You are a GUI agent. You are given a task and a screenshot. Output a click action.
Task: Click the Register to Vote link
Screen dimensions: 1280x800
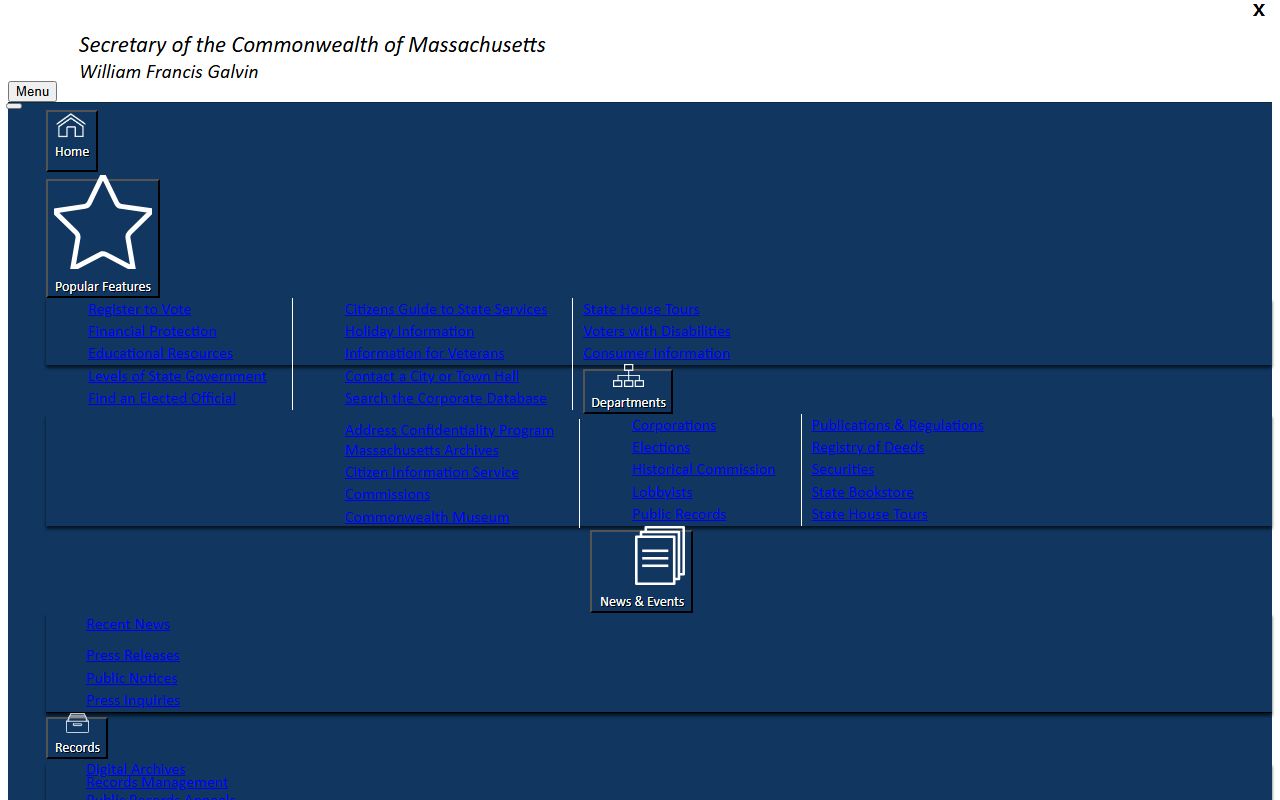tap(139, 309)
